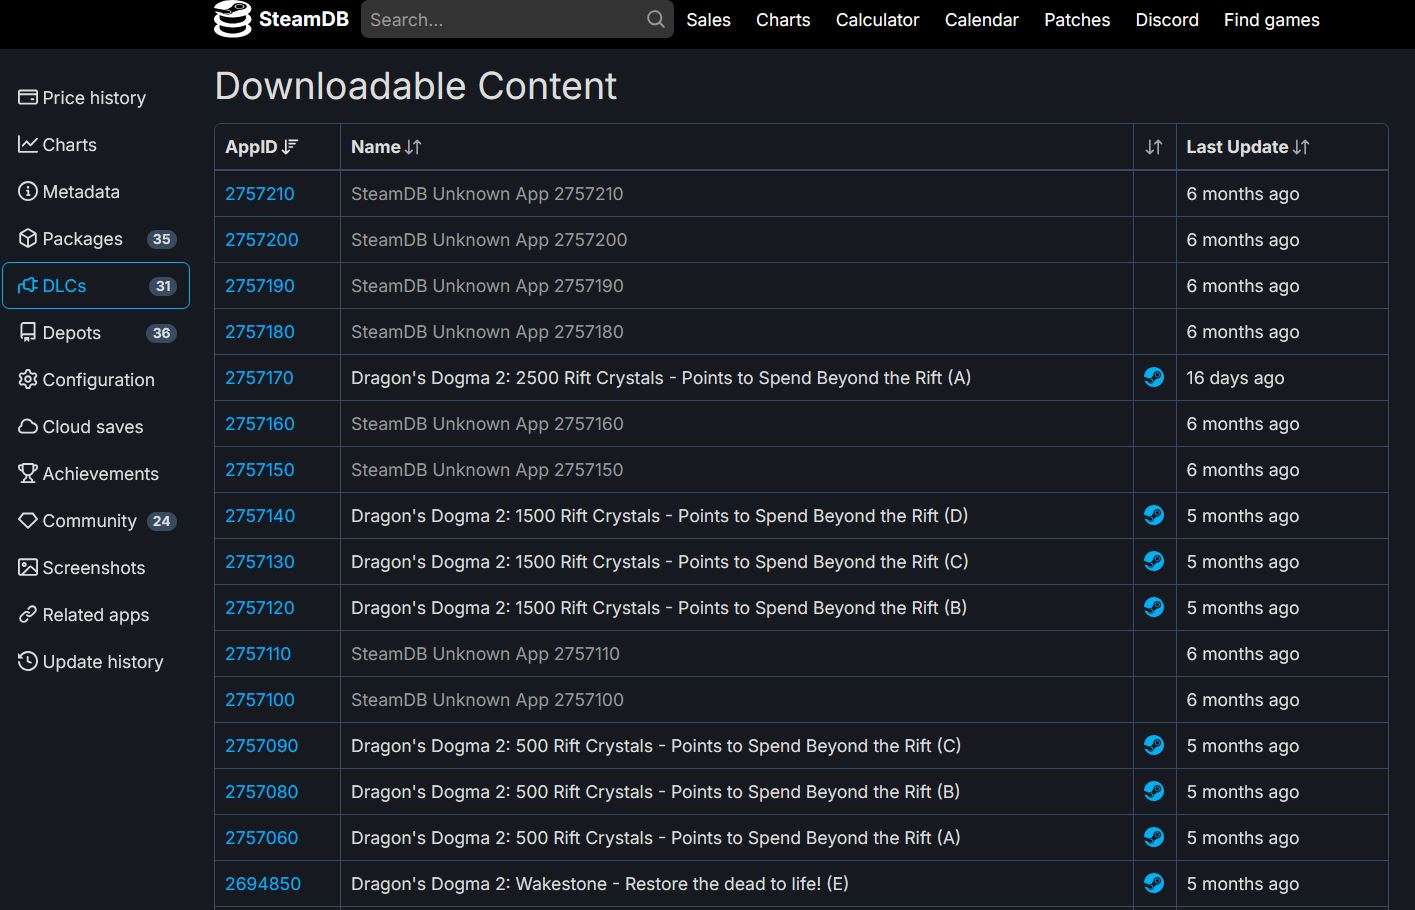The image size is (1415, 910).
Task: Click Steam icon in Wakestone row
Action: click(x=1154, y=883)
